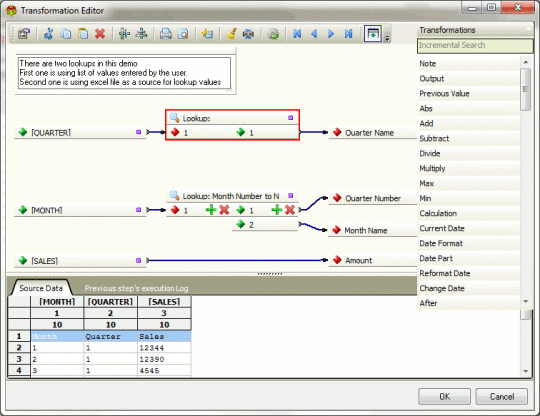Image resolution: width=540 pixels, height=416 pixels.
Task: Select the Source Data tab
Action: (x=41, y=288)
